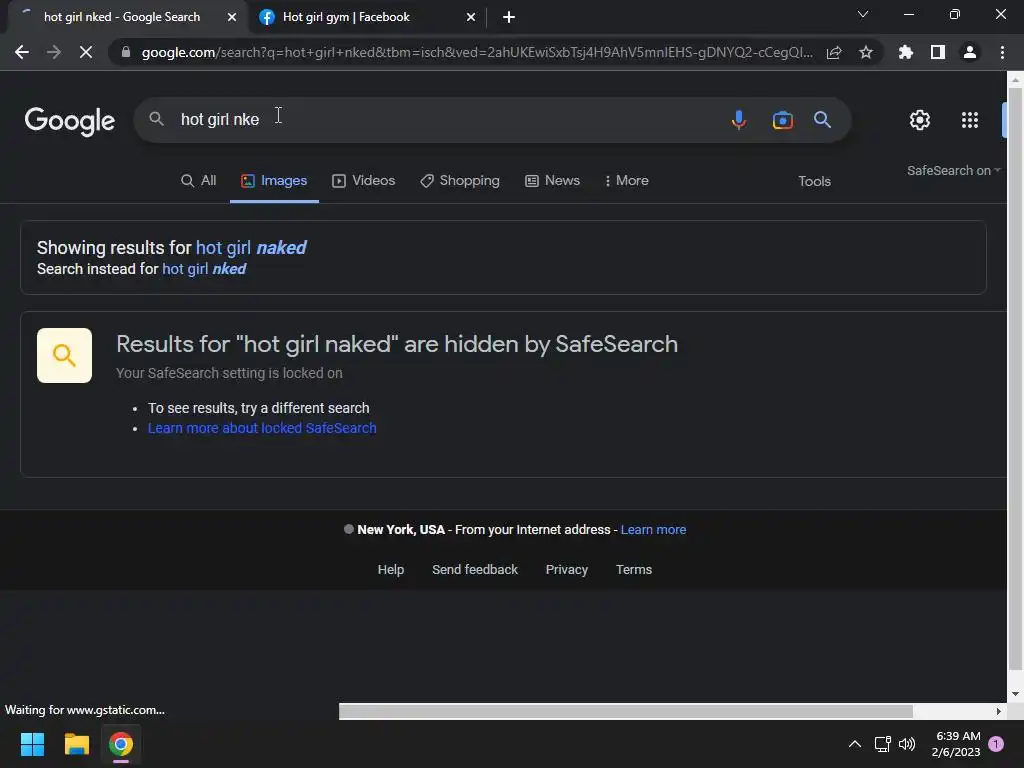Show hidden system tray icons
Image resolution: width=1024 pixels, height=768 pixels.
pos(854,744)
